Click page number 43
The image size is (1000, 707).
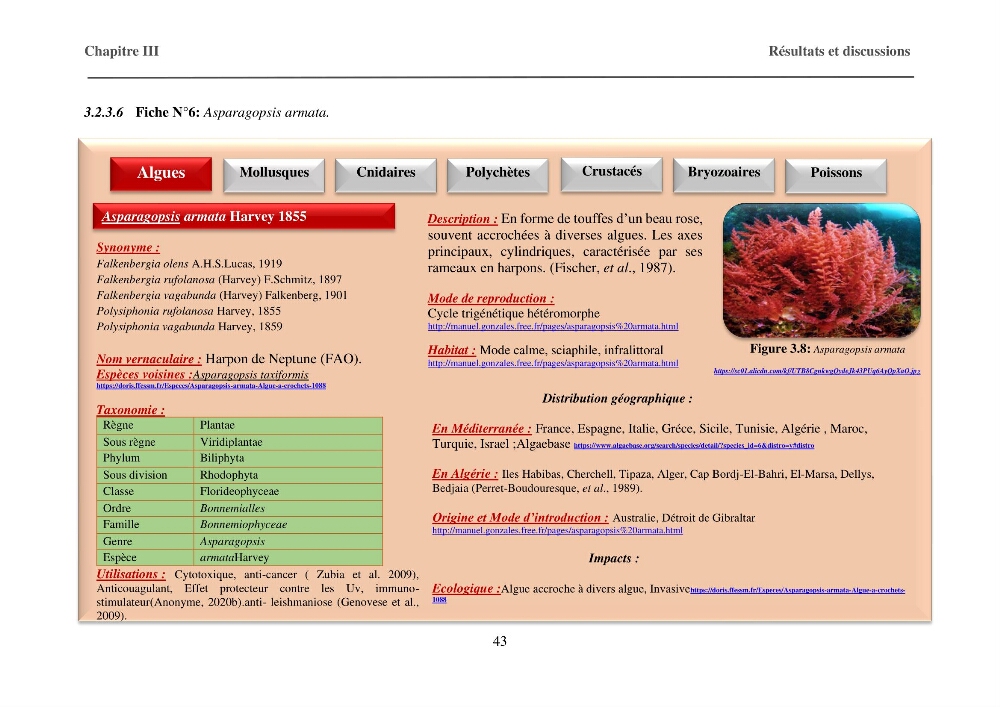[x=500, y=641]
